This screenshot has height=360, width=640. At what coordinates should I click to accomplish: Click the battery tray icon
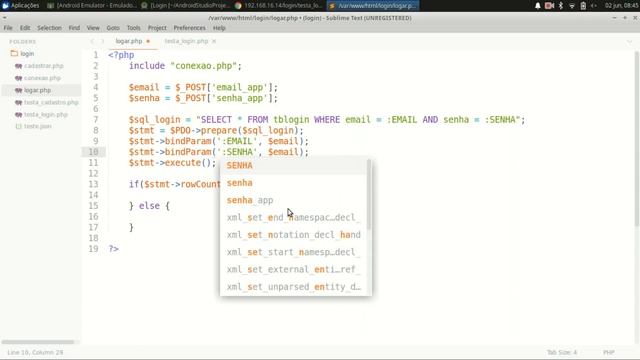(x=583, y=5)
